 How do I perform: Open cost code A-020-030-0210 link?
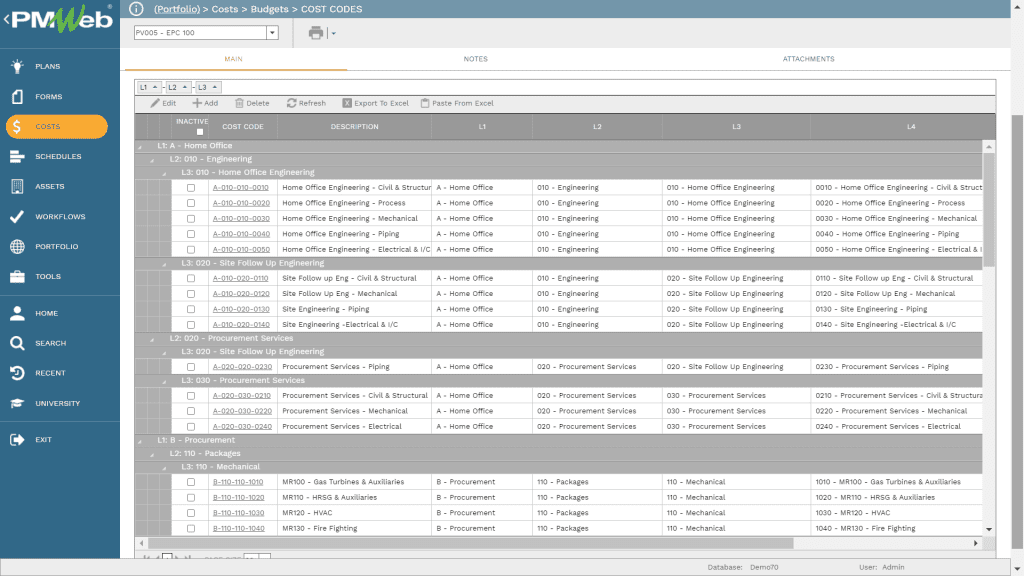click(x=242, y=396)
